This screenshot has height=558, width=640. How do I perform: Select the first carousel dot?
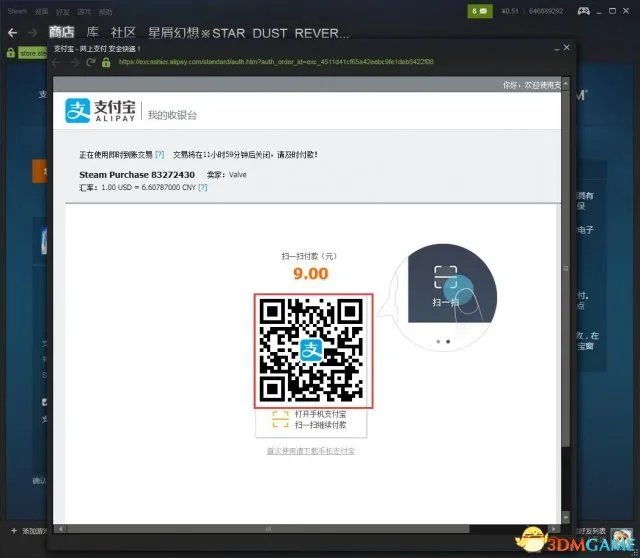pos(438,341)
